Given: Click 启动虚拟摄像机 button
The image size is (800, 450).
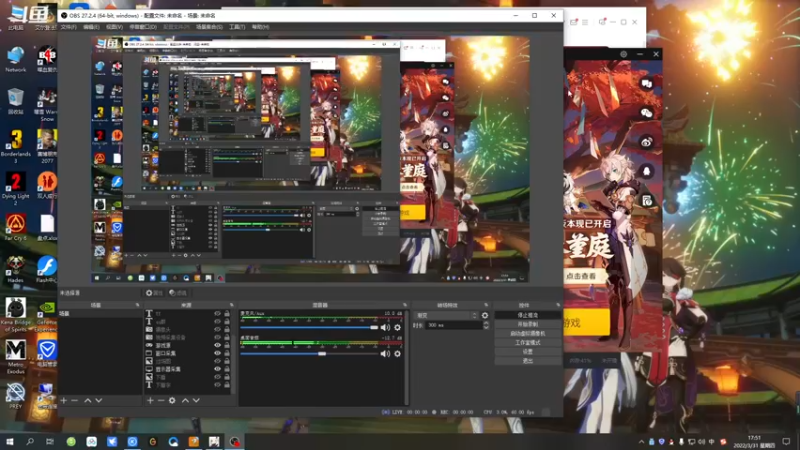Looking at the screenshot, I should (528, 334).
